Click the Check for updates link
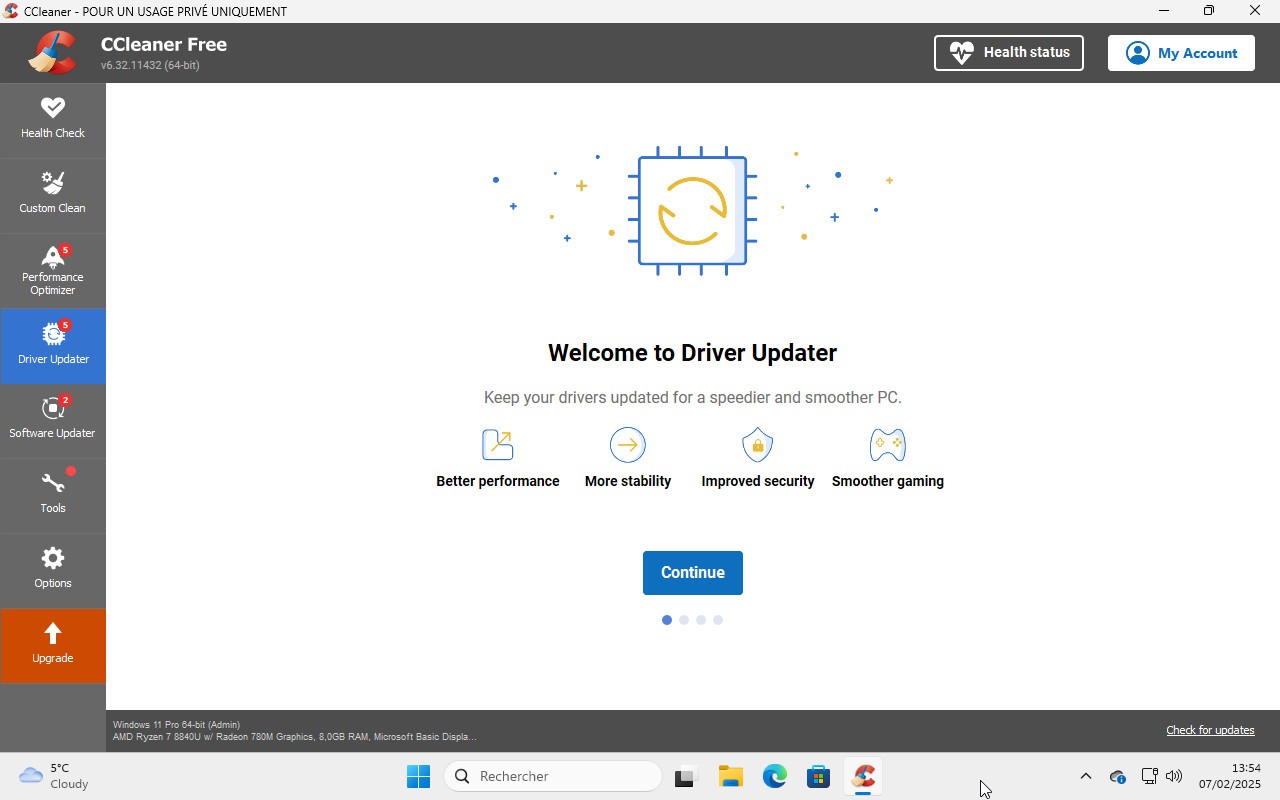This screenshot has width=1280, height=800. pyautogui.click(x=1210, y=730)
